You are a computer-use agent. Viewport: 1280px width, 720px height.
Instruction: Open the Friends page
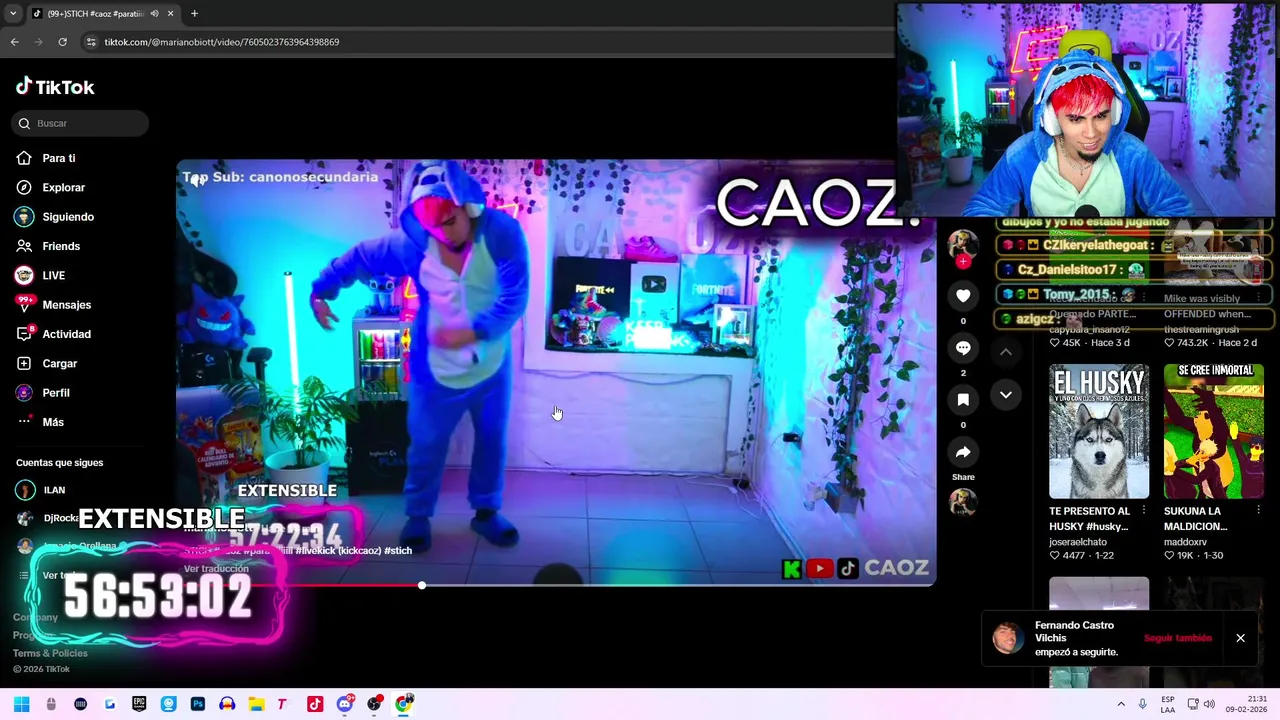(x=61, y=246)
